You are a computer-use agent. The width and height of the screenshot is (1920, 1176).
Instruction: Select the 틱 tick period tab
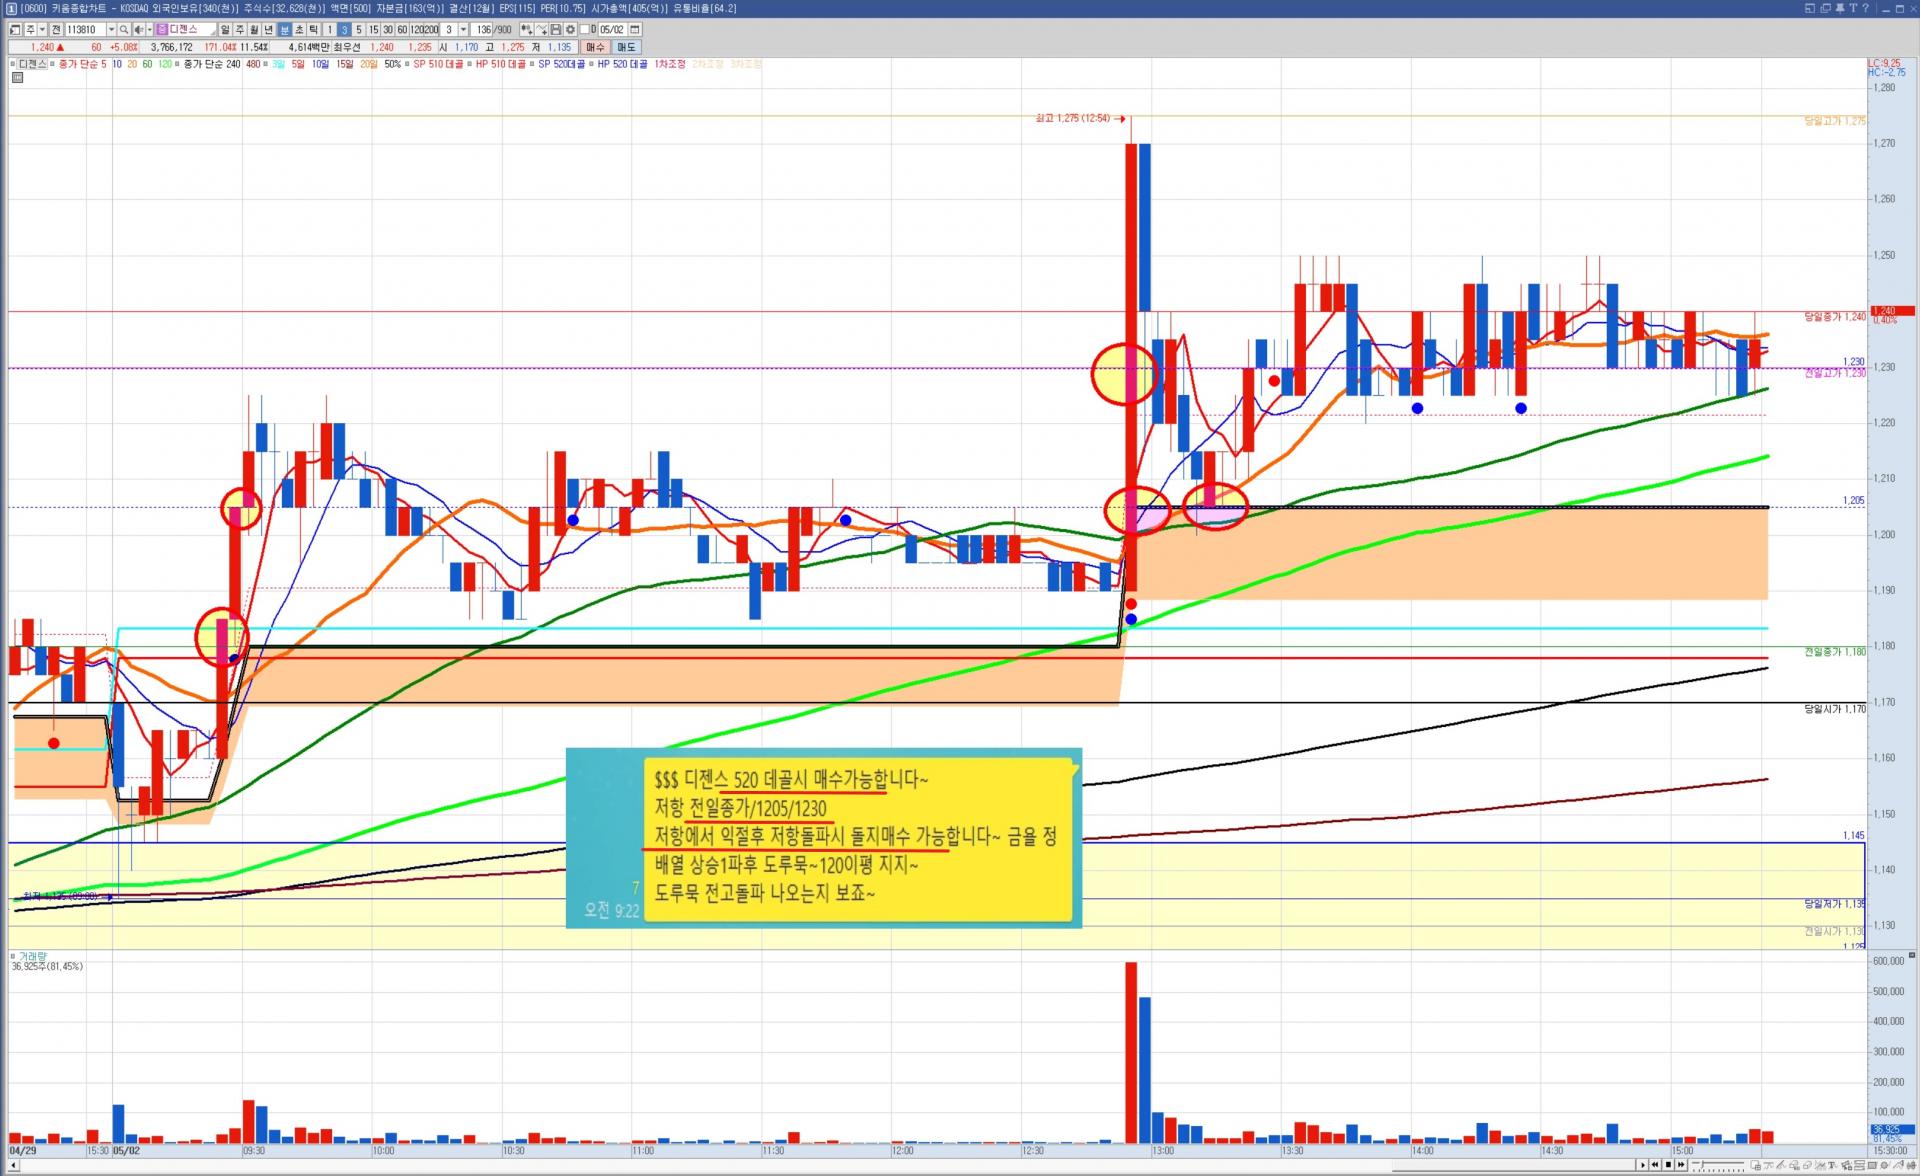point(313,30)
